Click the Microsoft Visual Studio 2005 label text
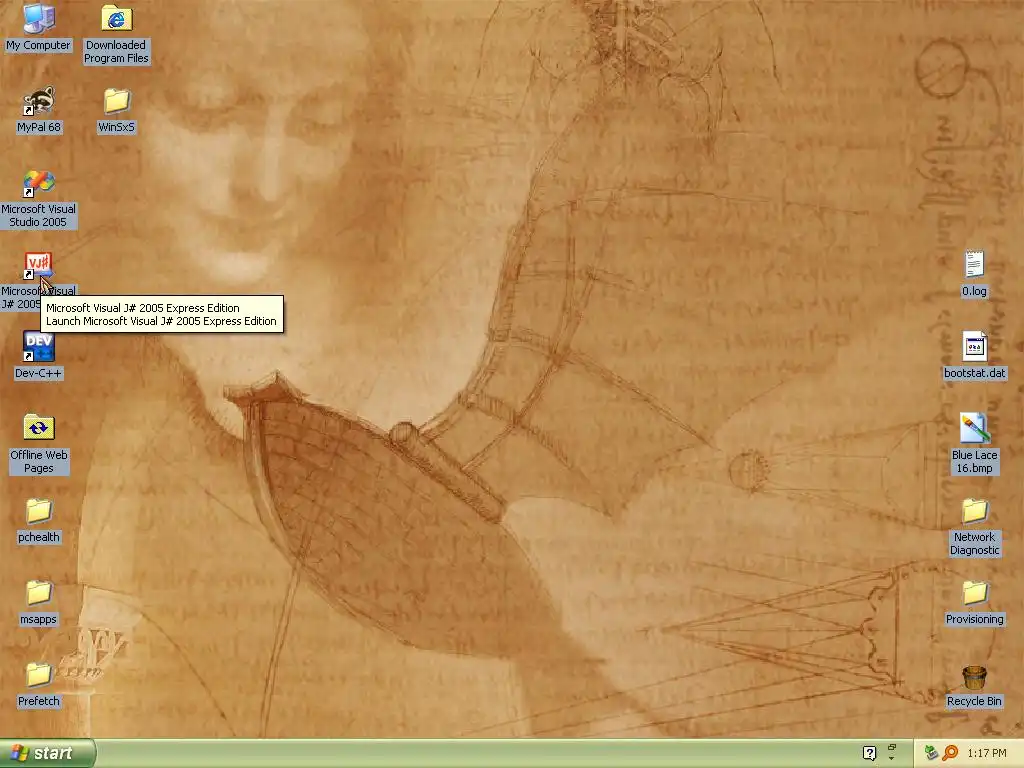Image resolution: width=1024 pixels, height=768 pixels. (39, 216)
